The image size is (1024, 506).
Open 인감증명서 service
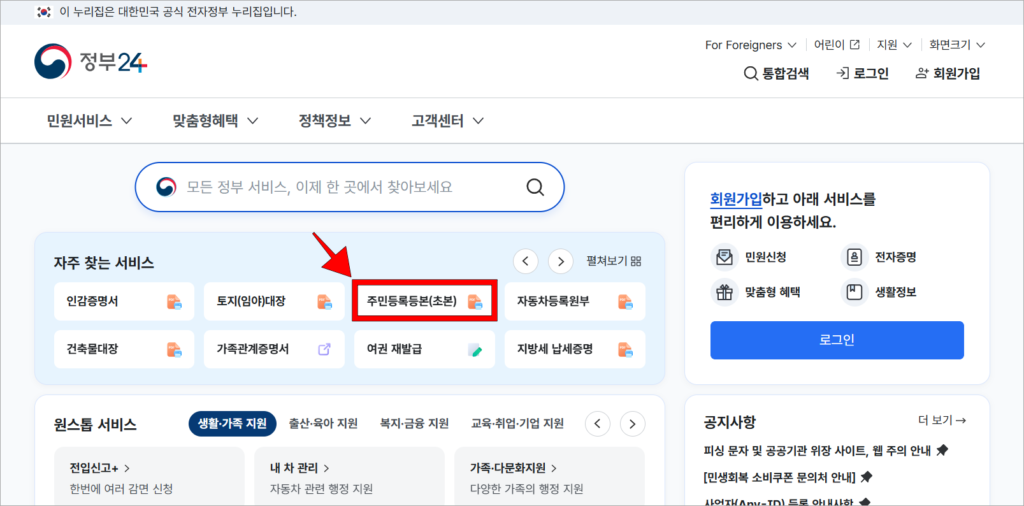(124, 302)
